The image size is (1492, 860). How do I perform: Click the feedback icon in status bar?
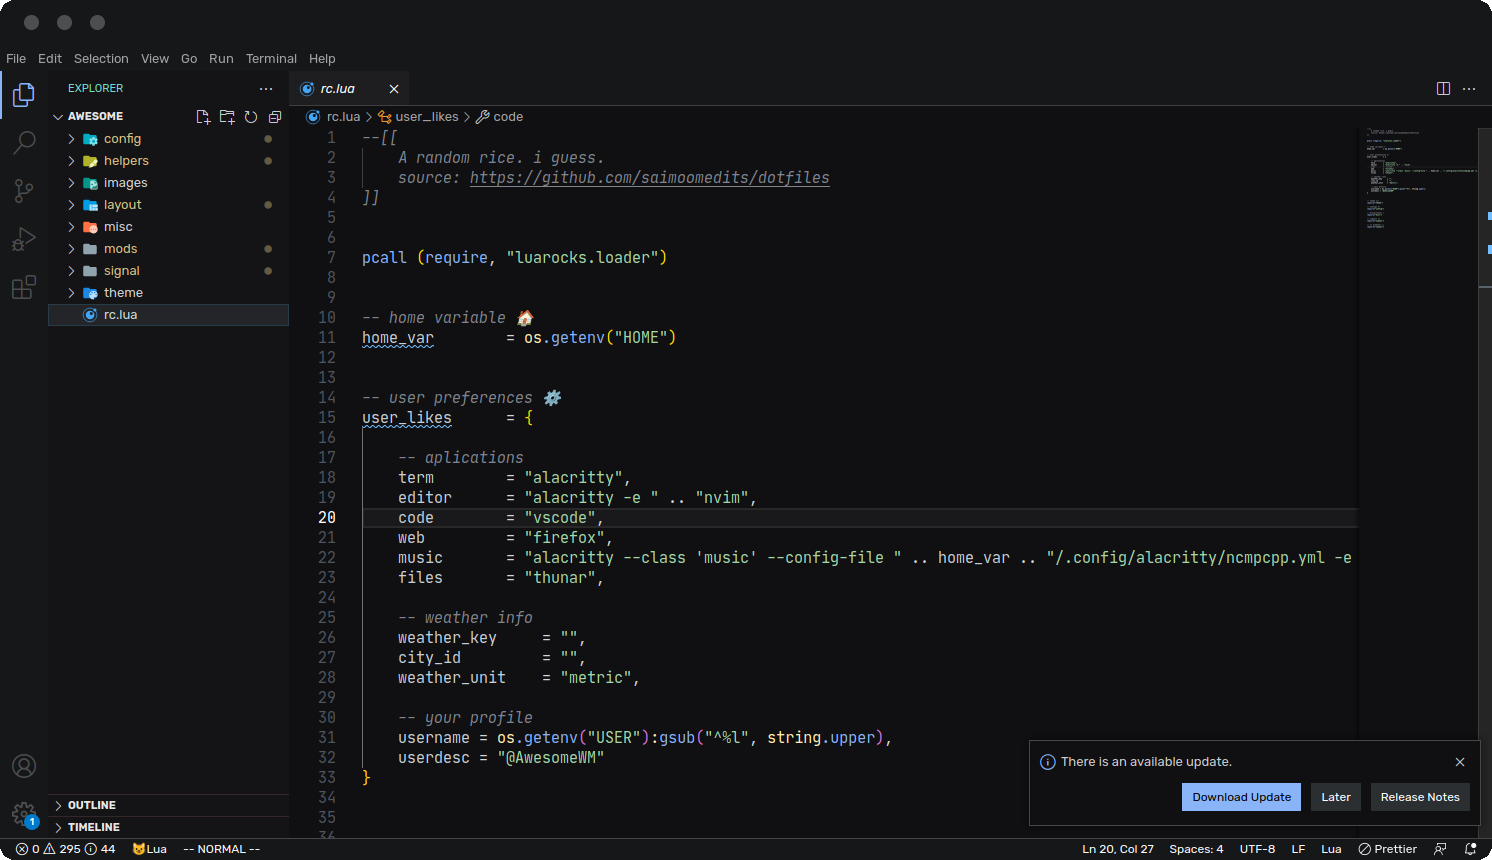(x=1440, y=849)
